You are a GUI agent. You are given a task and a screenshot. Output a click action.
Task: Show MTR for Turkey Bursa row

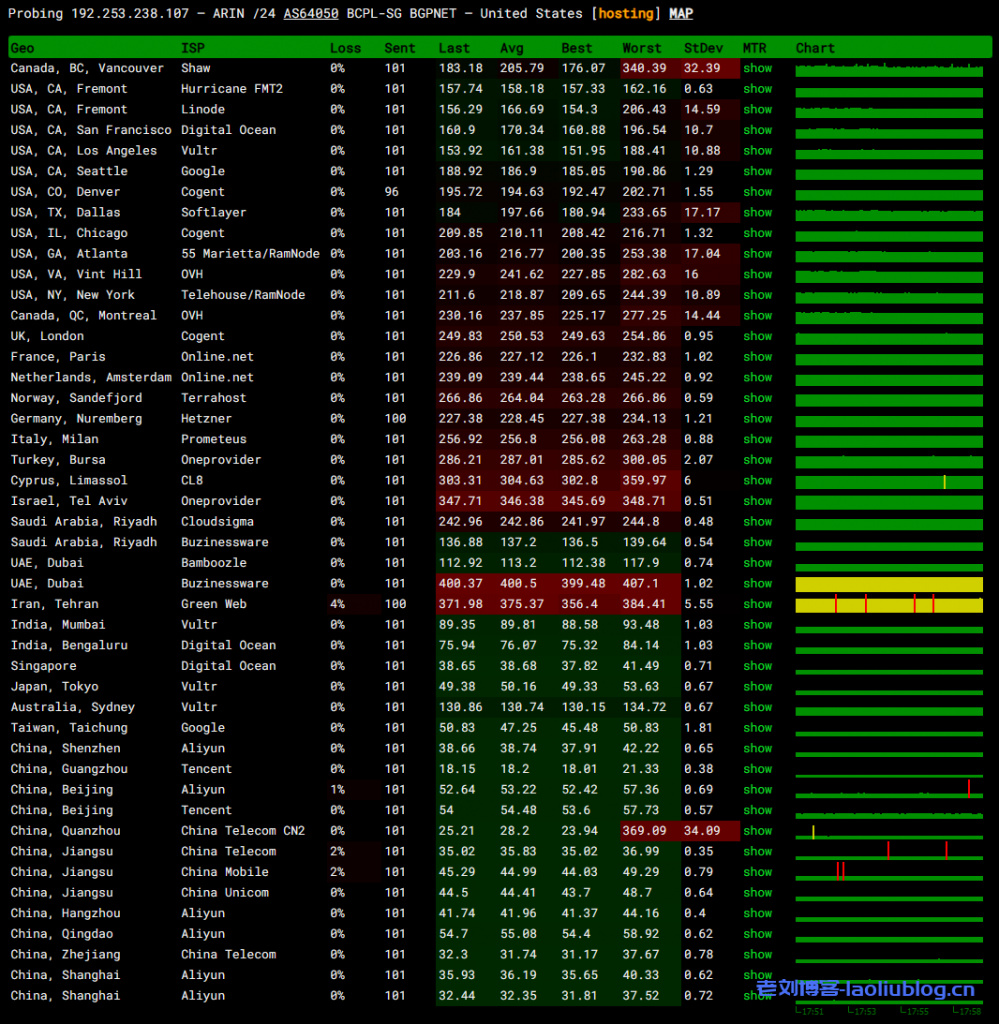coord(757,460)
